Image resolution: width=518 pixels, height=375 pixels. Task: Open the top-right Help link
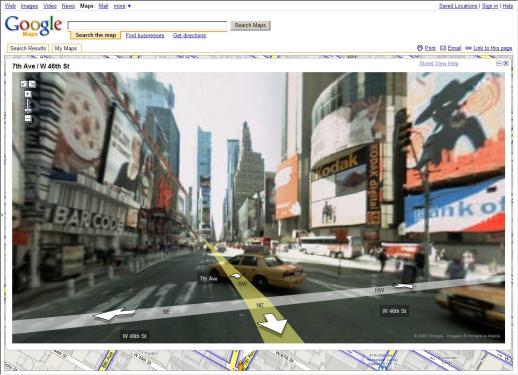(x=508, y=6)
